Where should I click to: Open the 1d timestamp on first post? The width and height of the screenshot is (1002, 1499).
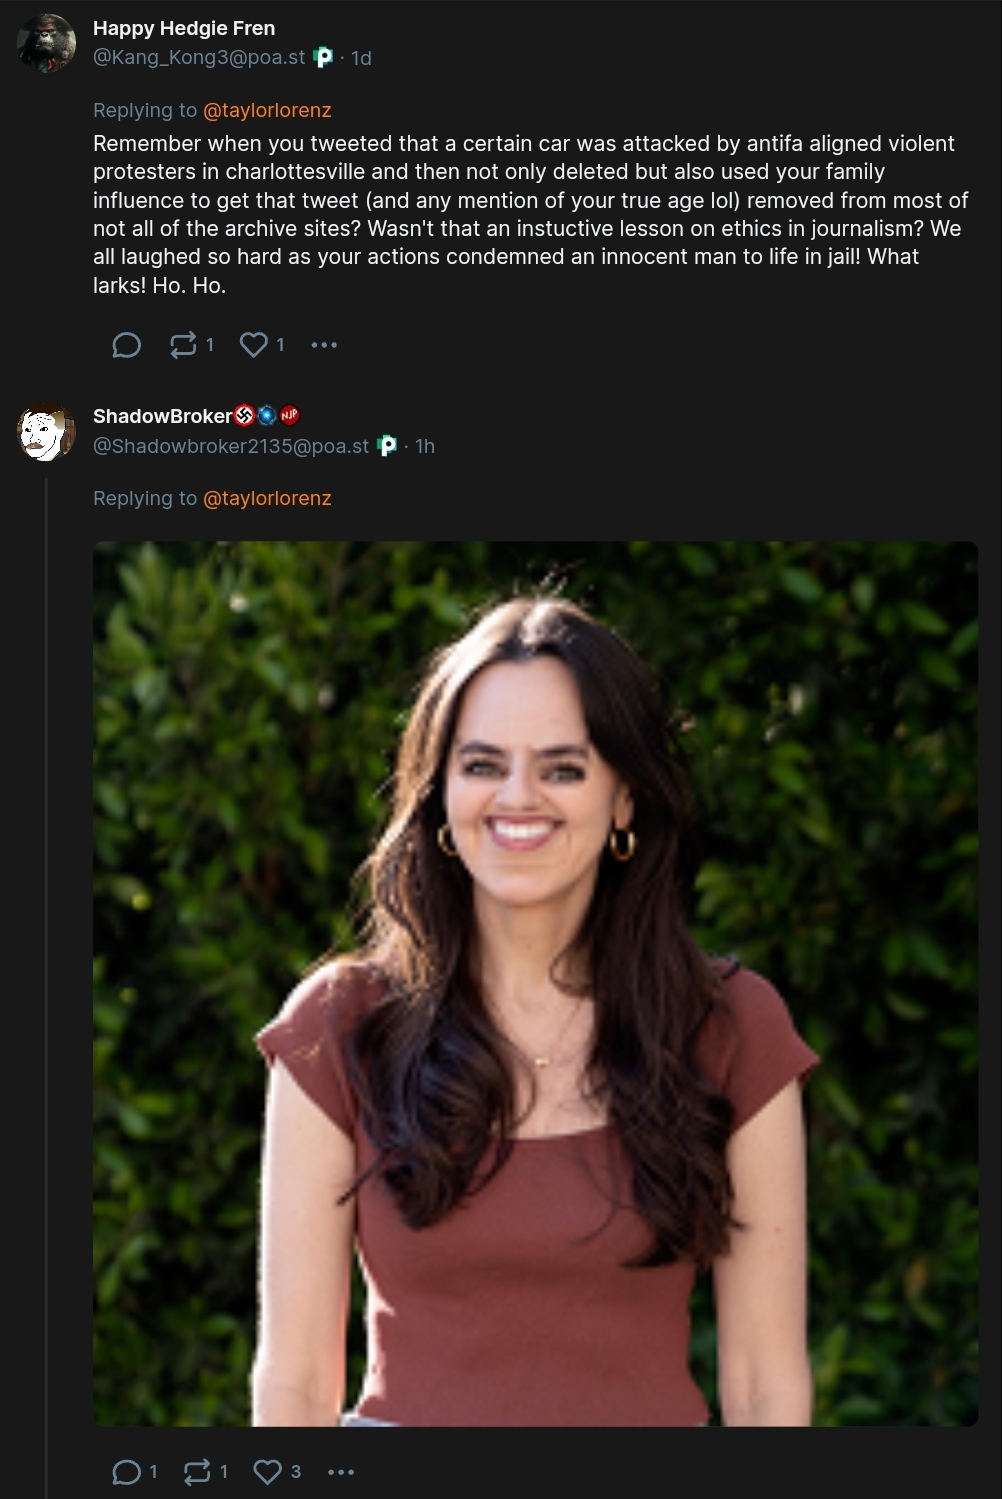tap(361, 58)
